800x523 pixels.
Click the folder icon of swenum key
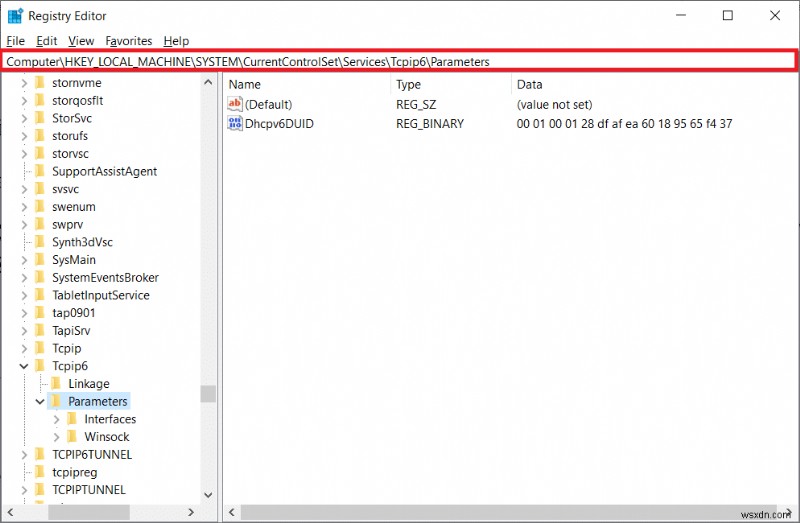pos(40,207)
